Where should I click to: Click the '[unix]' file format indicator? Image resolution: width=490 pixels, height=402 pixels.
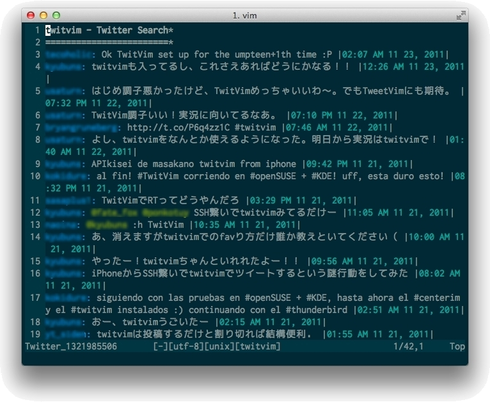point(219,346)
